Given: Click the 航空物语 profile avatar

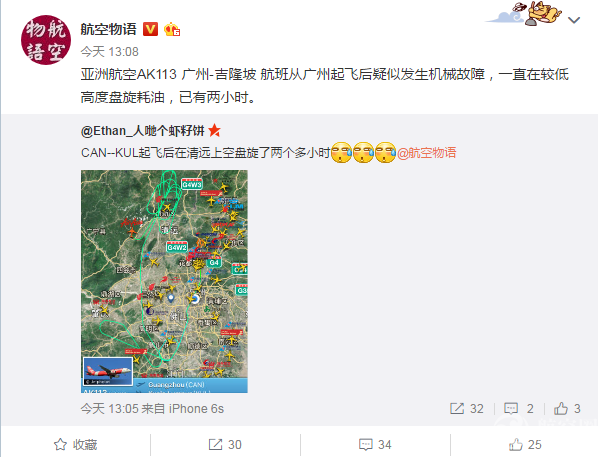Looking at the screenshot, I should 46,40.
